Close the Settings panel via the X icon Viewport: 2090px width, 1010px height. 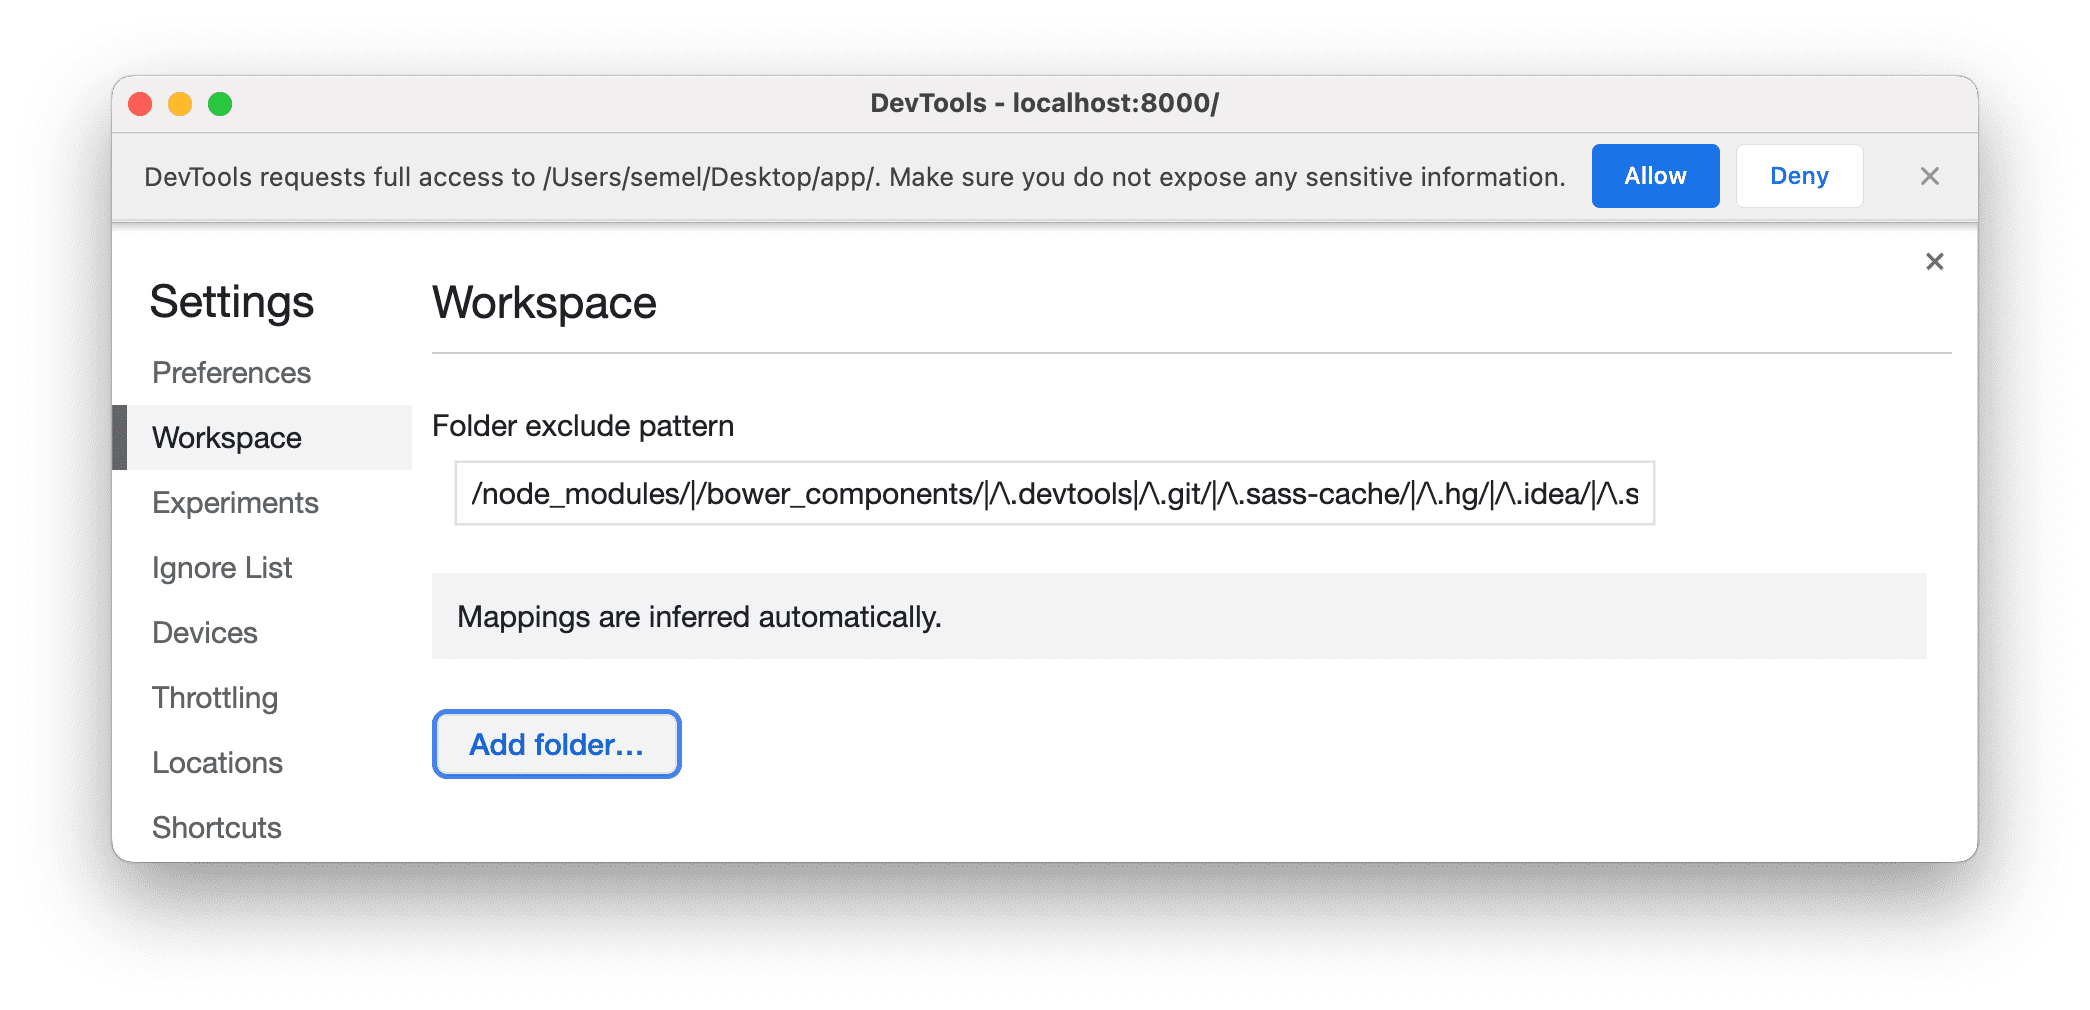pos(1934,261)
